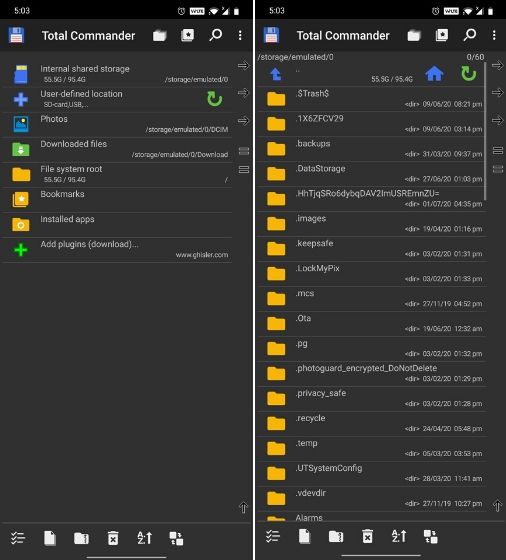Tap button bar settings icon in left panel
The image size is (506, 560).
176,538
